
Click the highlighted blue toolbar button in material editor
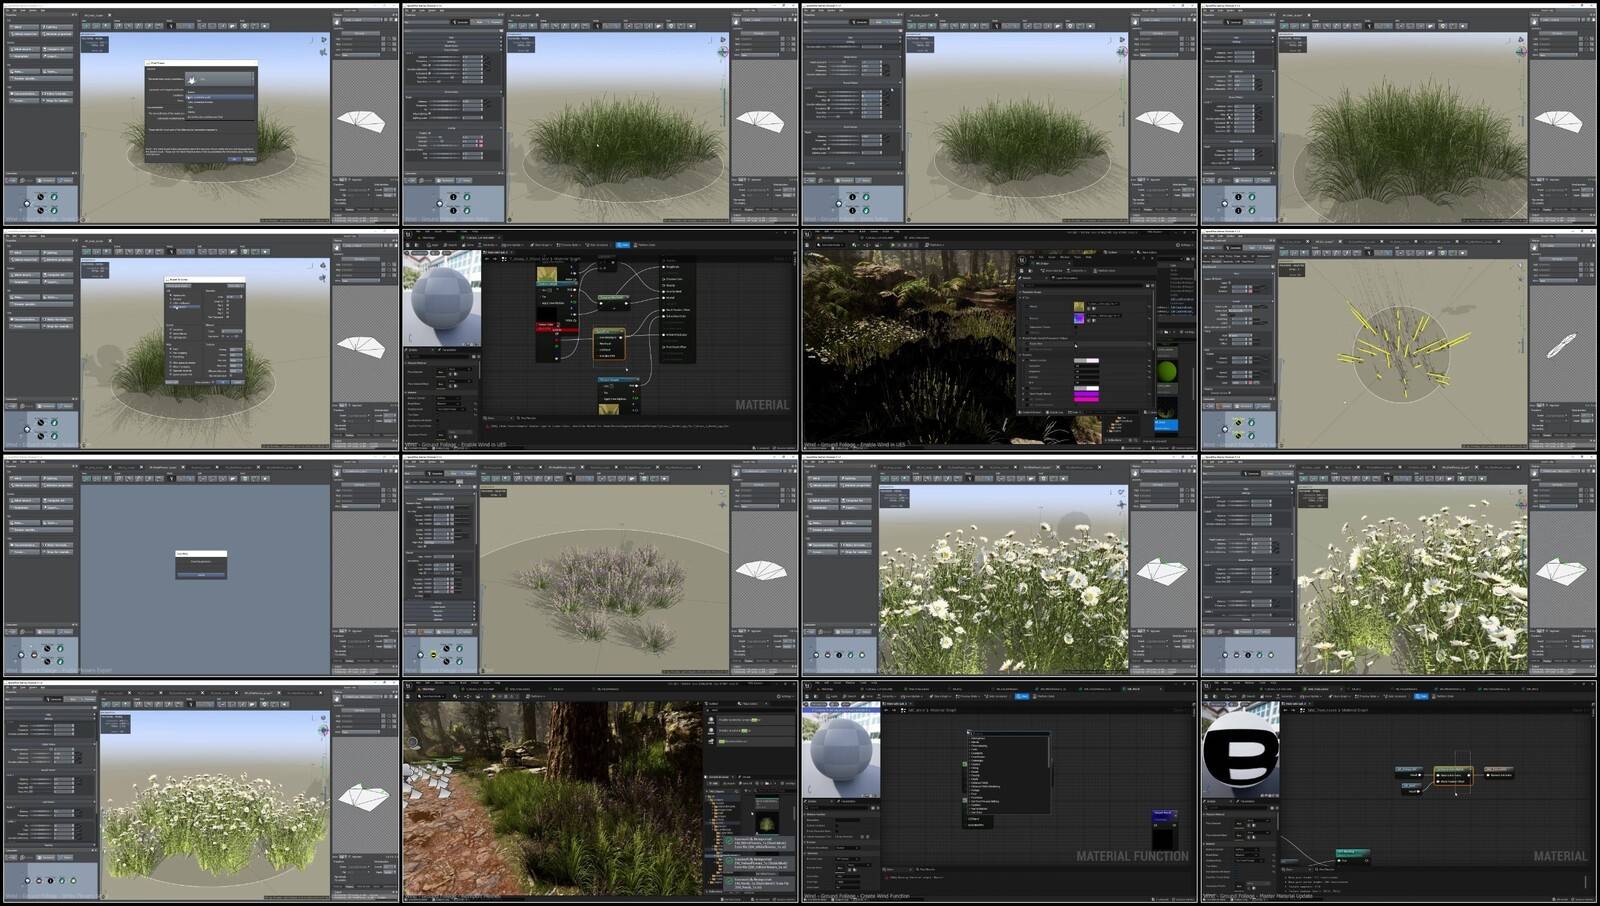622,245
